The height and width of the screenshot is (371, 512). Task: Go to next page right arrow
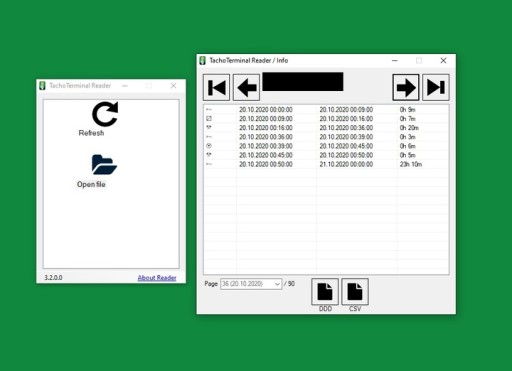(x=406, y=87)
